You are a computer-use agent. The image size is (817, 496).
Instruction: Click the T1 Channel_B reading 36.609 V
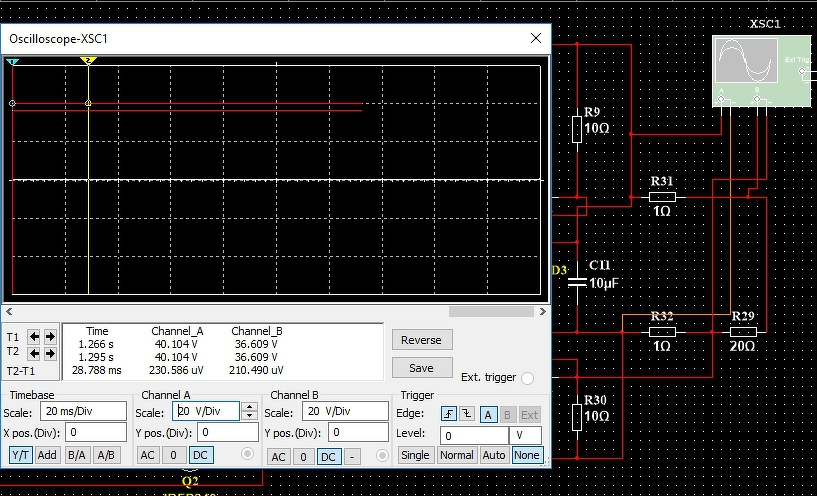tap(255, 344)
